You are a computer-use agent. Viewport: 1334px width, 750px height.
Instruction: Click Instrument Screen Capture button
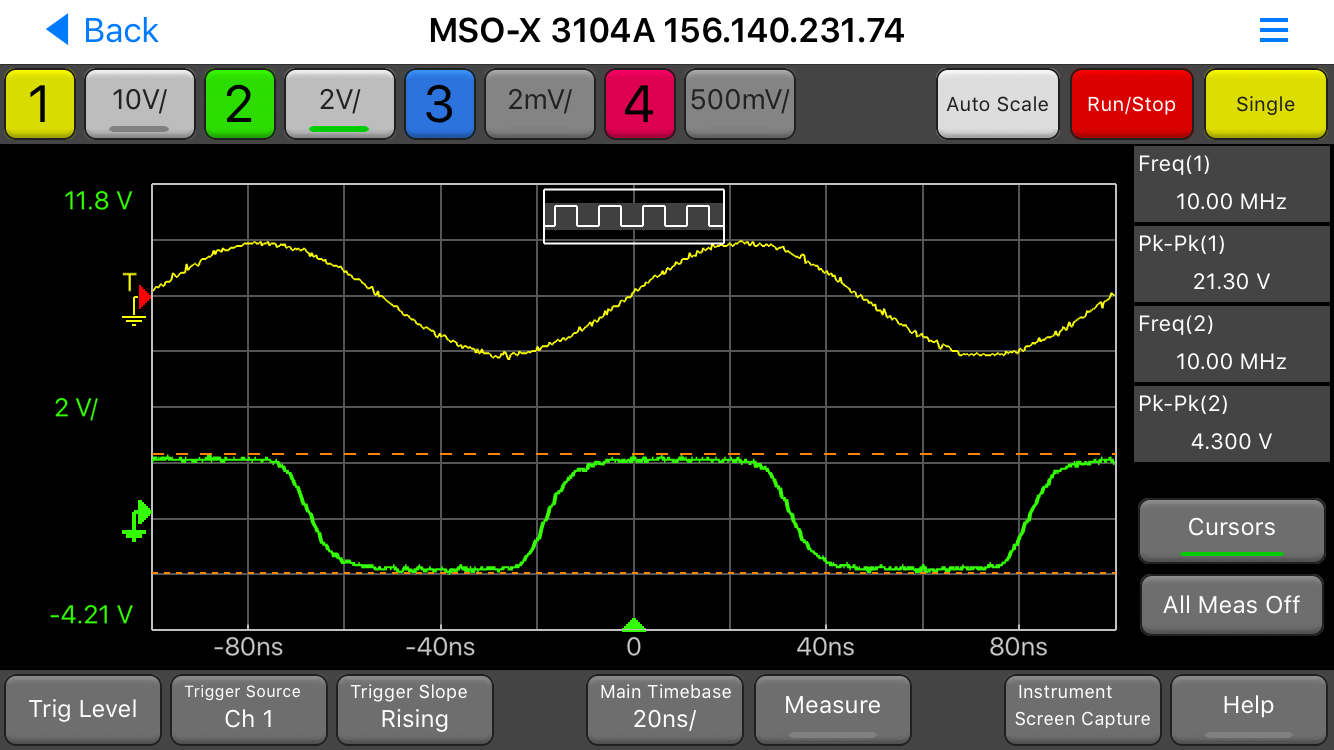1082,709
